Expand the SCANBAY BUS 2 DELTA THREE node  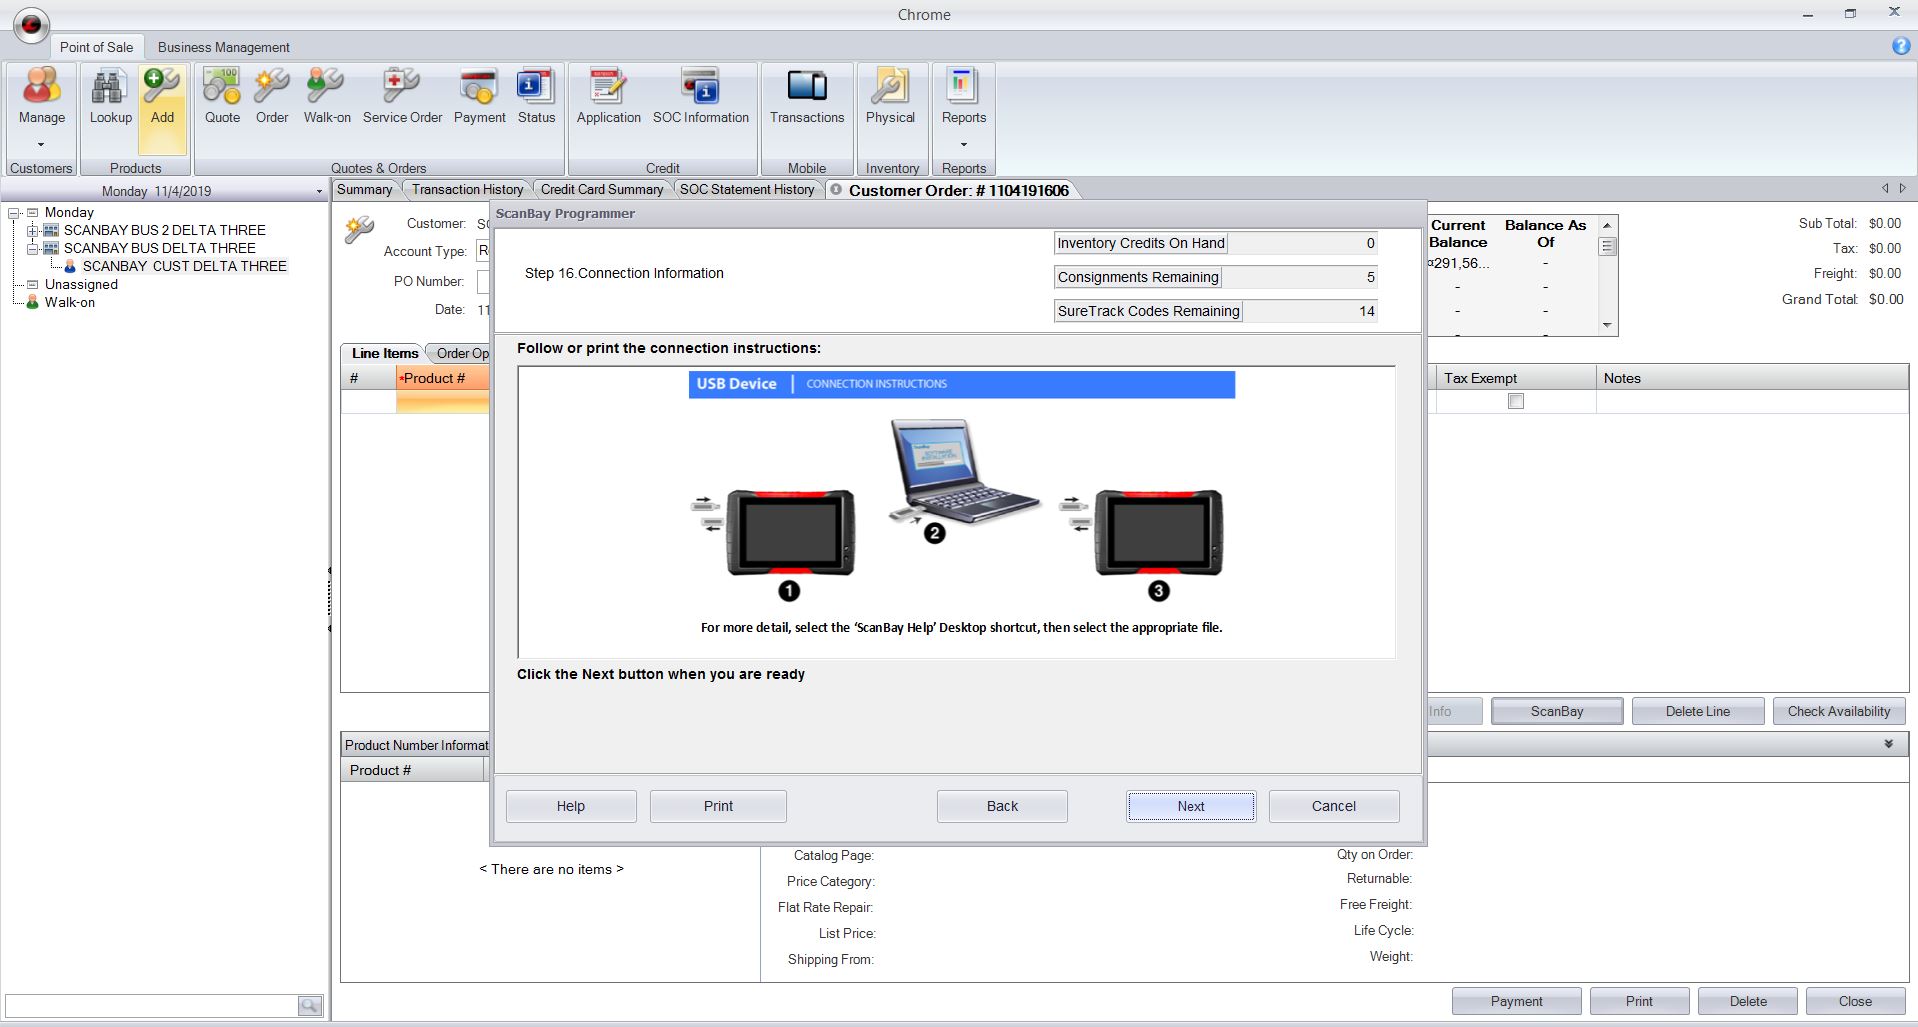coord(32,230)
